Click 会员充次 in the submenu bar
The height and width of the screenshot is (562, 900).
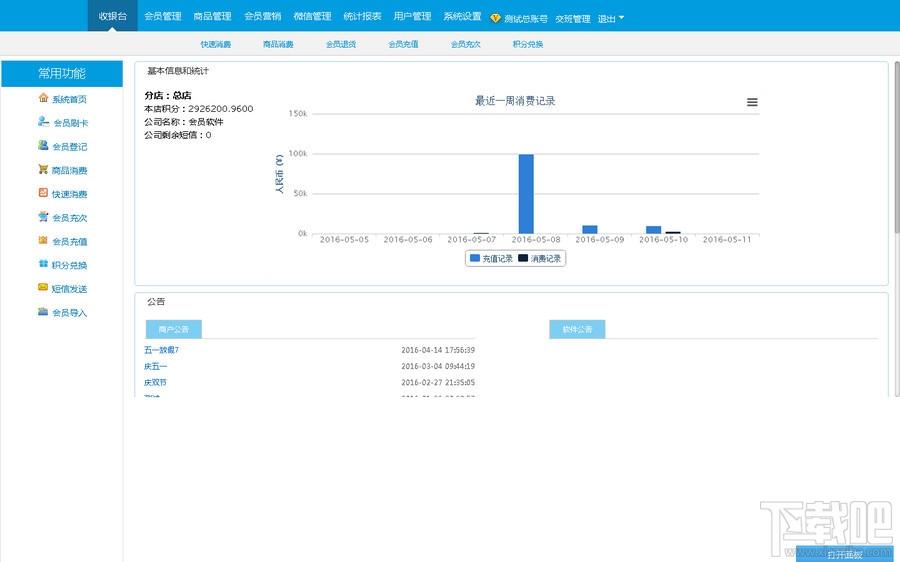465,44
